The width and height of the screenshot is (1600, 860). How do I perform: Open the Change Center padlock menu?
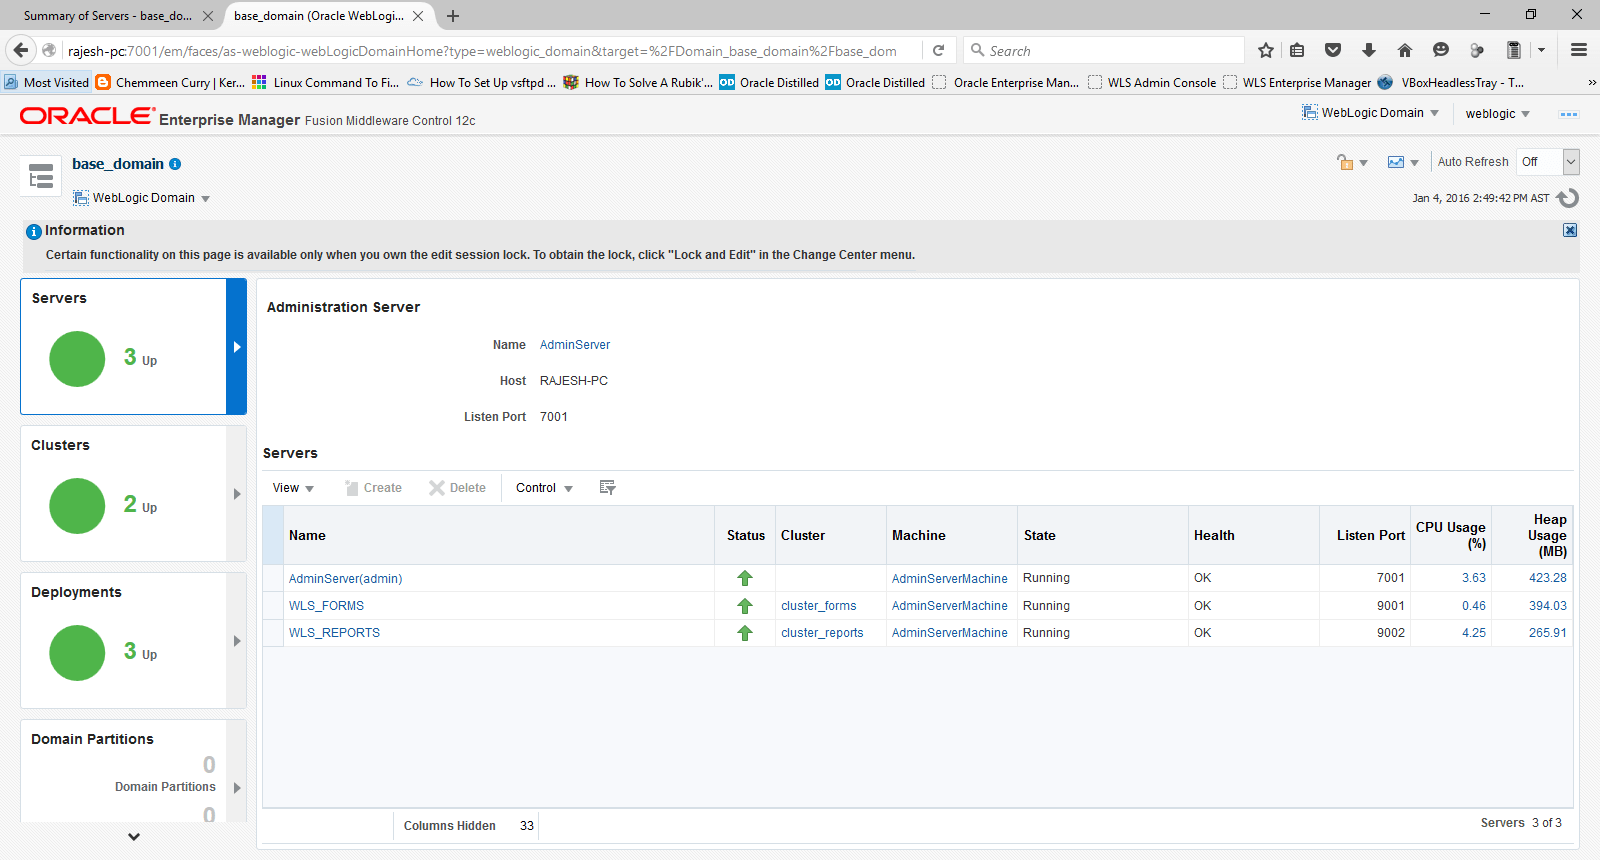tap(1351, 162)
